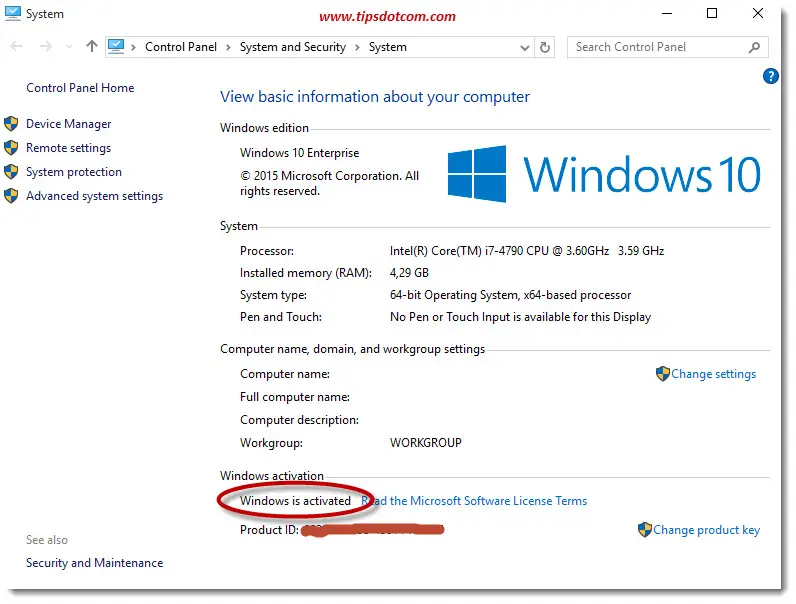The width and height of the screenshot is (796, 604).
Task: Click the shield icon next to Change settings
Action: (x=662, y=374)
